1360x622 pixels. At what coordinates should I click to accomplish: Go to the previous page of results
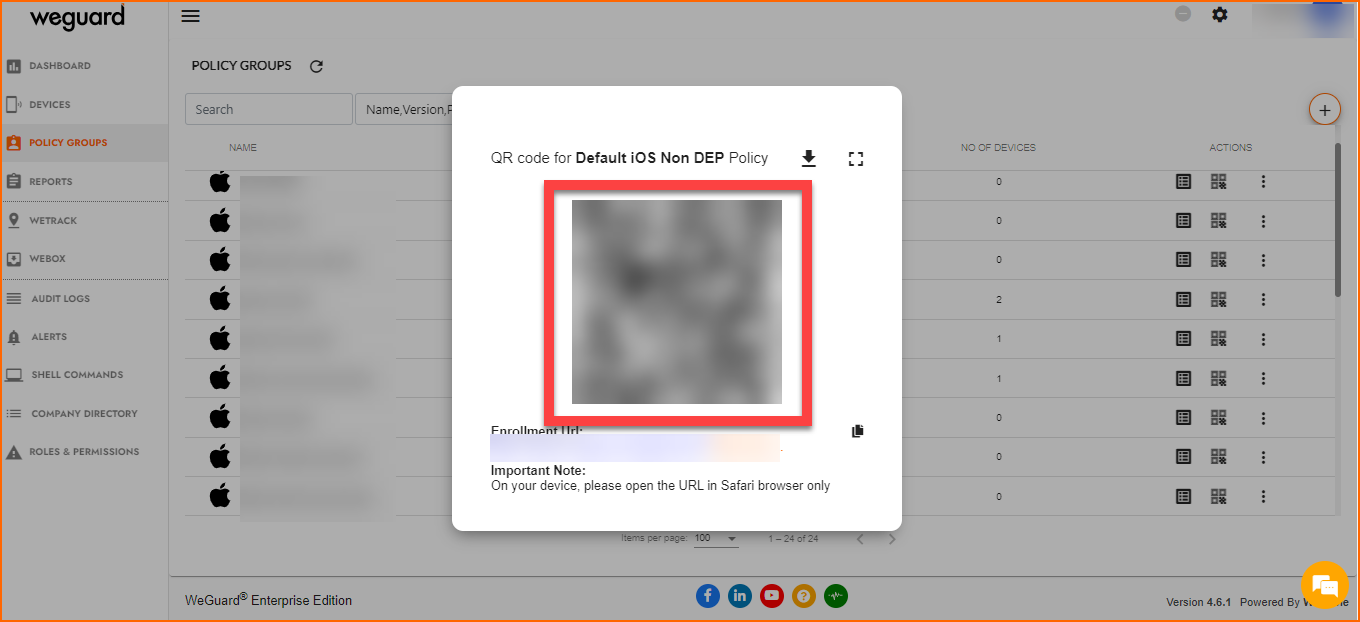coord(859,539)
